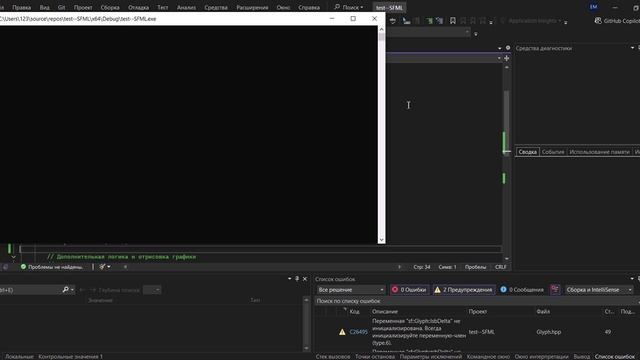Viewport: 640px width, 360px height.
Task: Open the Git menu
Action: pos(61,7)
